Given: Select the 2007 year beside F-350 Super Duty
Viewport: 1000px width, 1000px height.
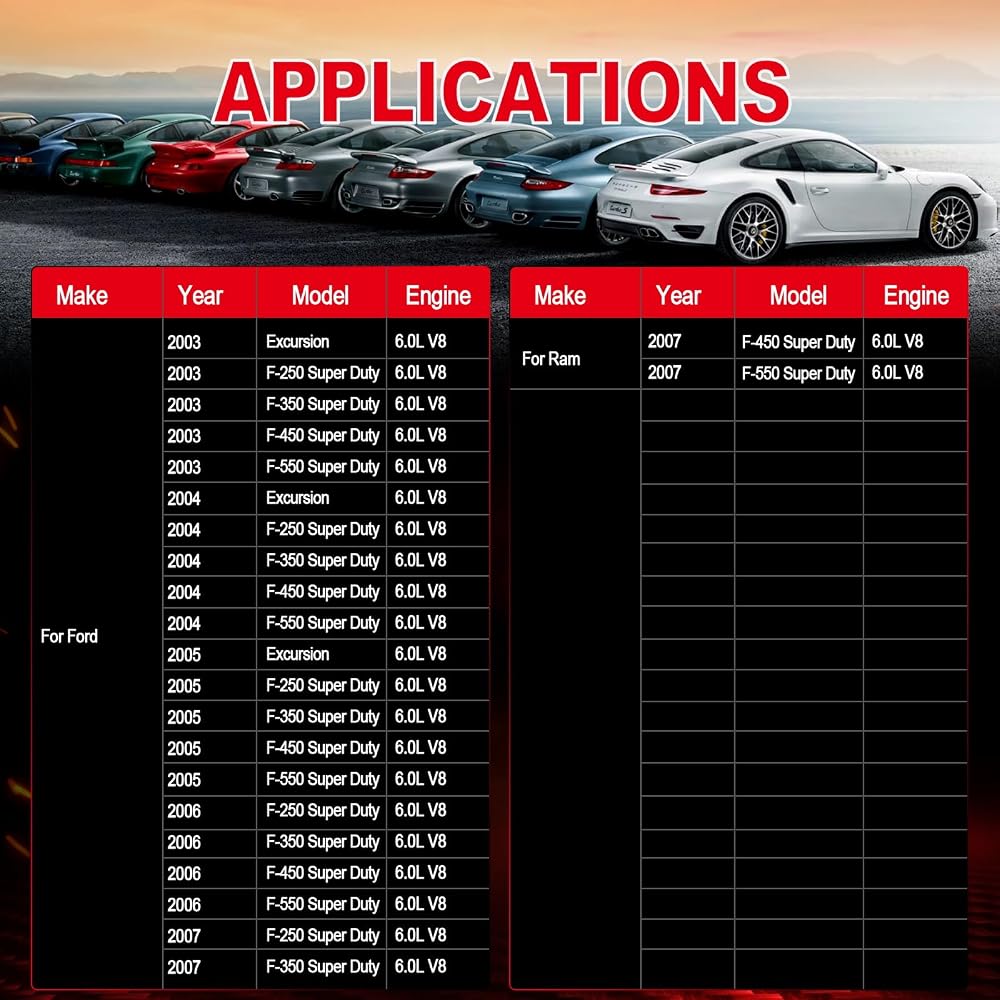Looking at the screenshot, I should tap(184, 967).
